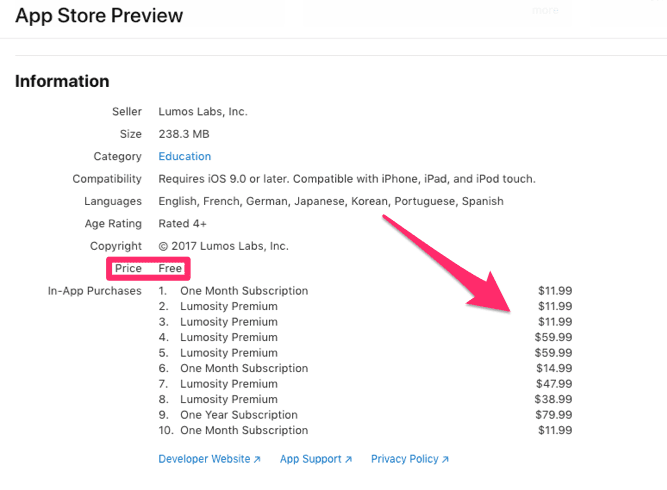Click the highlighted Price Free row
Image resolution: width=667 pixels, height=490 pixels.
pos(148,268)
